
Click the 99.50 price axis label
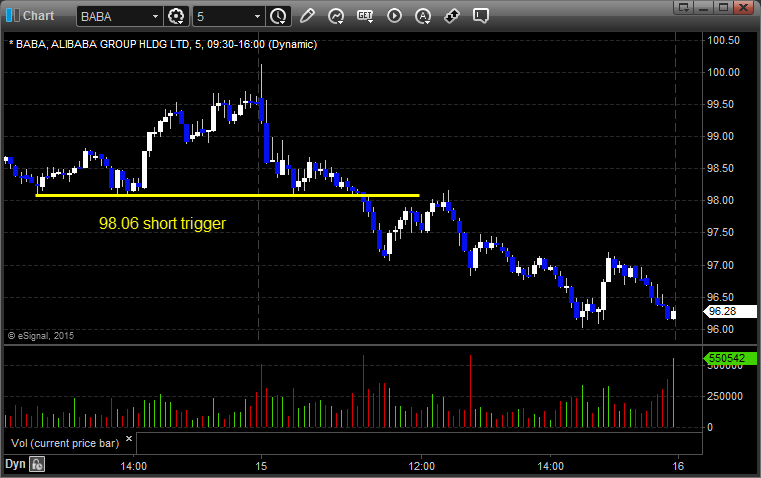(720, 104)
